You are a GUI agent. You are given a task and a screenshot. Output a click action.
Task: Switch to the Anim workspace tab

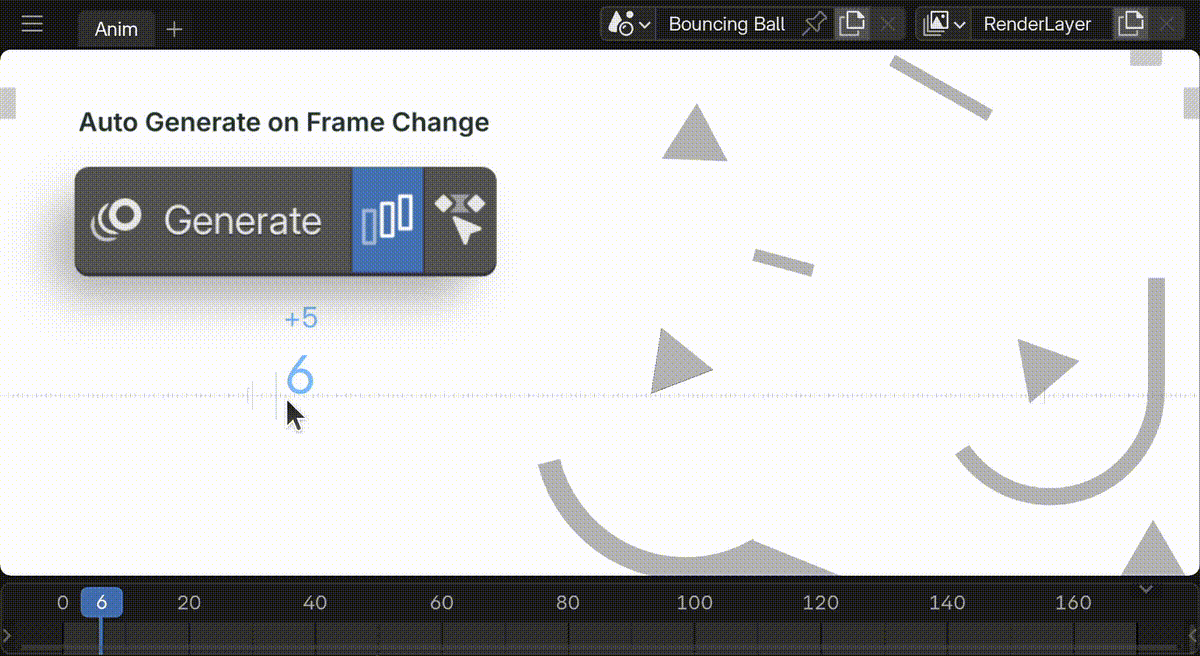click(116, 29)
